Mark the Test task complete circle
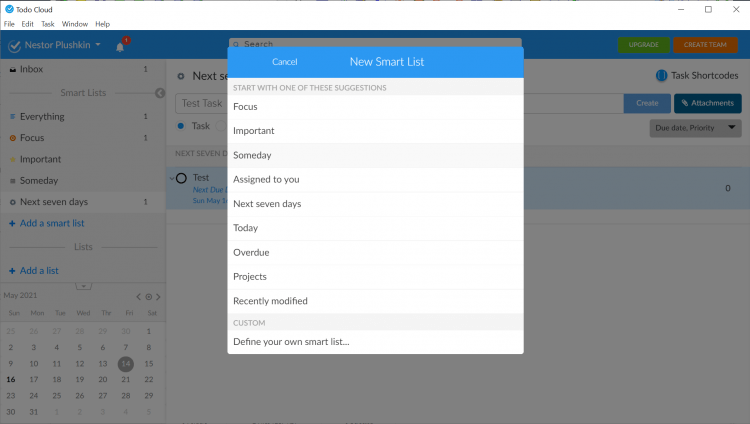Image resolution: width=750 pixels, height=424 pixels. point(181,179)
